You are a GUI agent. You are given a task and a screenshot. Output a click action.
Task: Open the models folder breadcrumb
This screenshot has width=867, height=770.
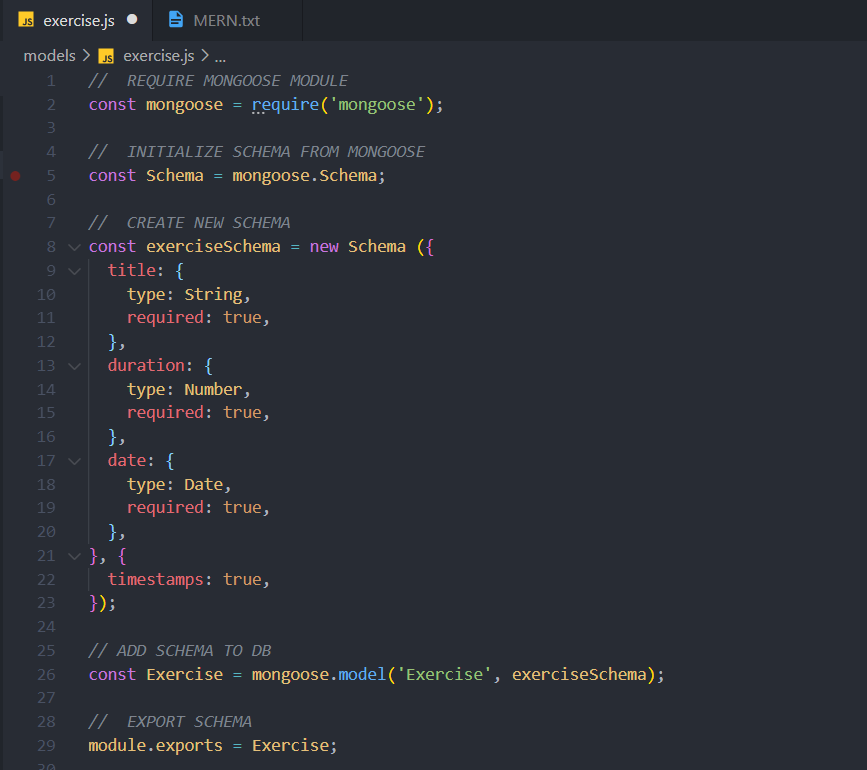tap(49, 57)
